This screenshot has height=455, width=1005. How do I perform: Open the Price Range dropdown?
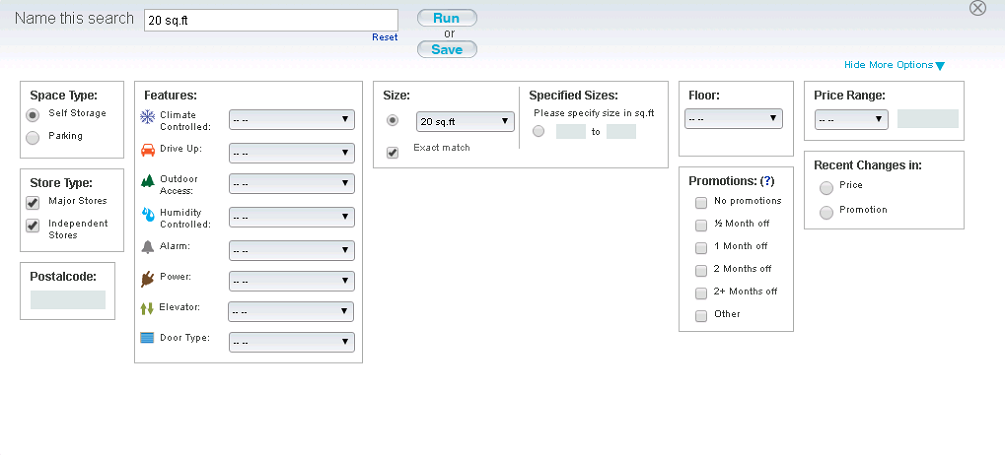click(x=851, y=119)
